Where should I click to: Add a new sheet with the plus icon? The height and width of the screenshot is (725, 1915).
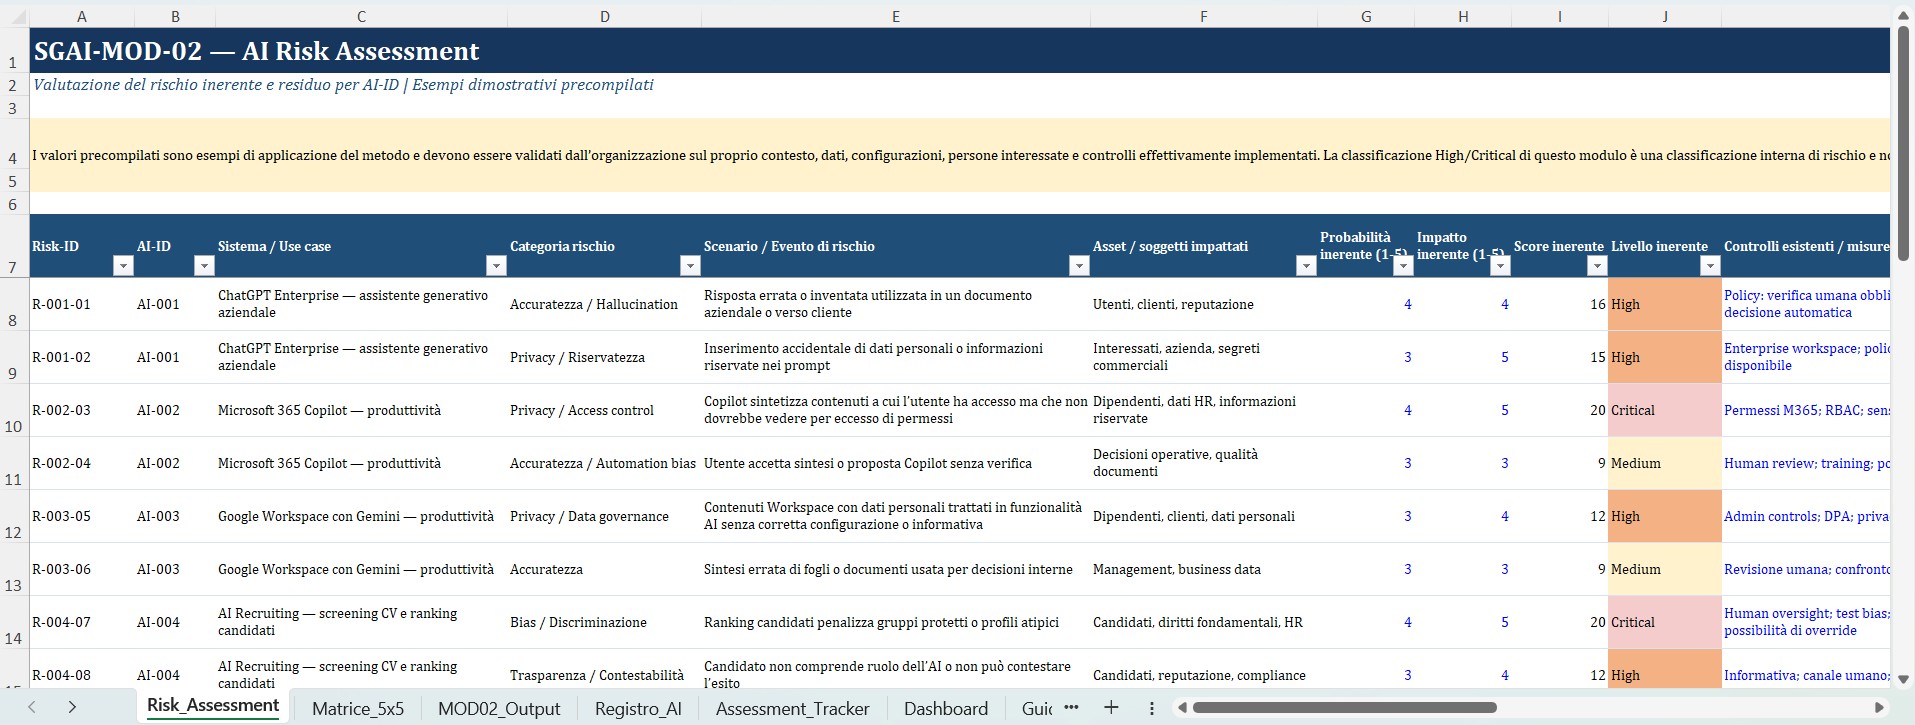[1111, 707]
